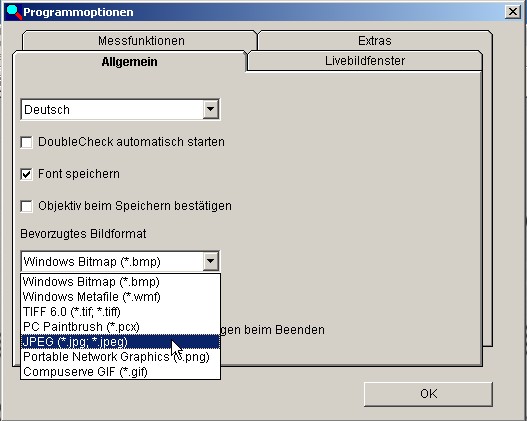
Task: Open the Extras tab
Action: coord(375,41)
